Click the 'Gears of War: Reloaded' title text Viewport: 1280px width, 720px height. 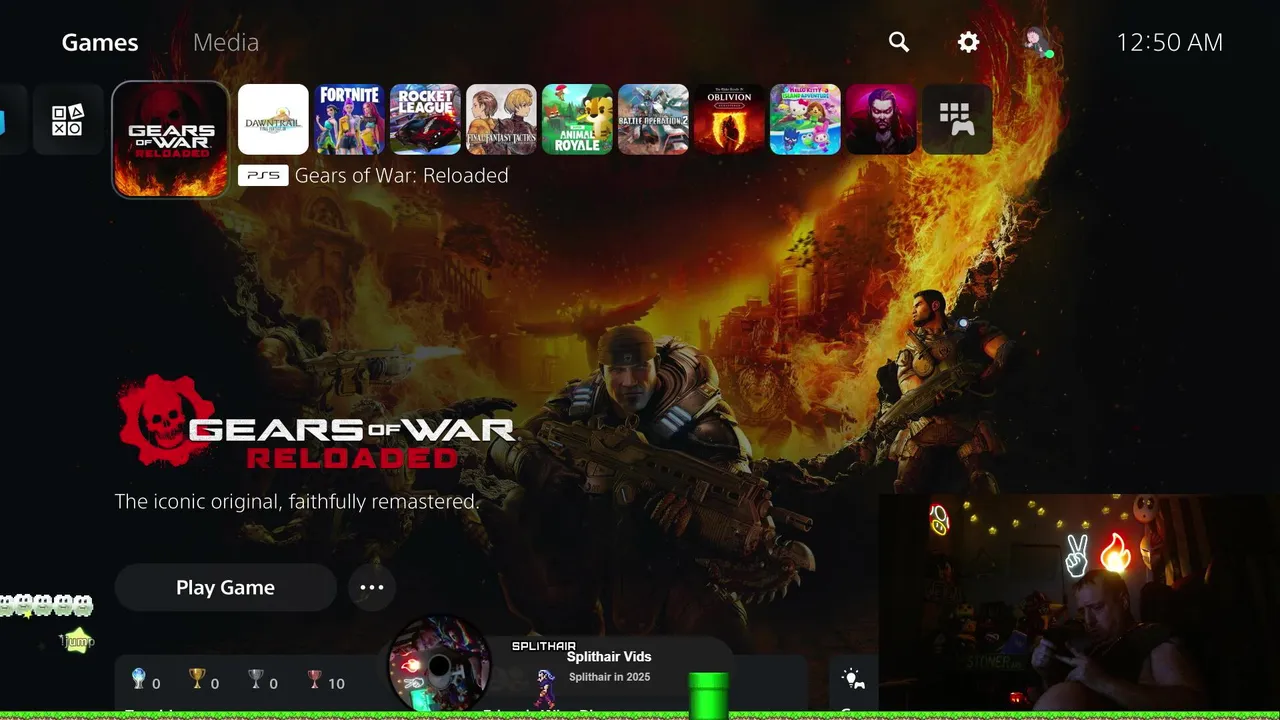401,175
